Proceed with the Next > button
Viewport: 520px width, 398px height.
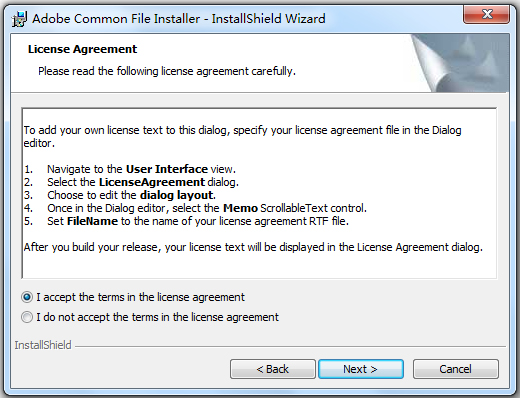click(361, 369)
